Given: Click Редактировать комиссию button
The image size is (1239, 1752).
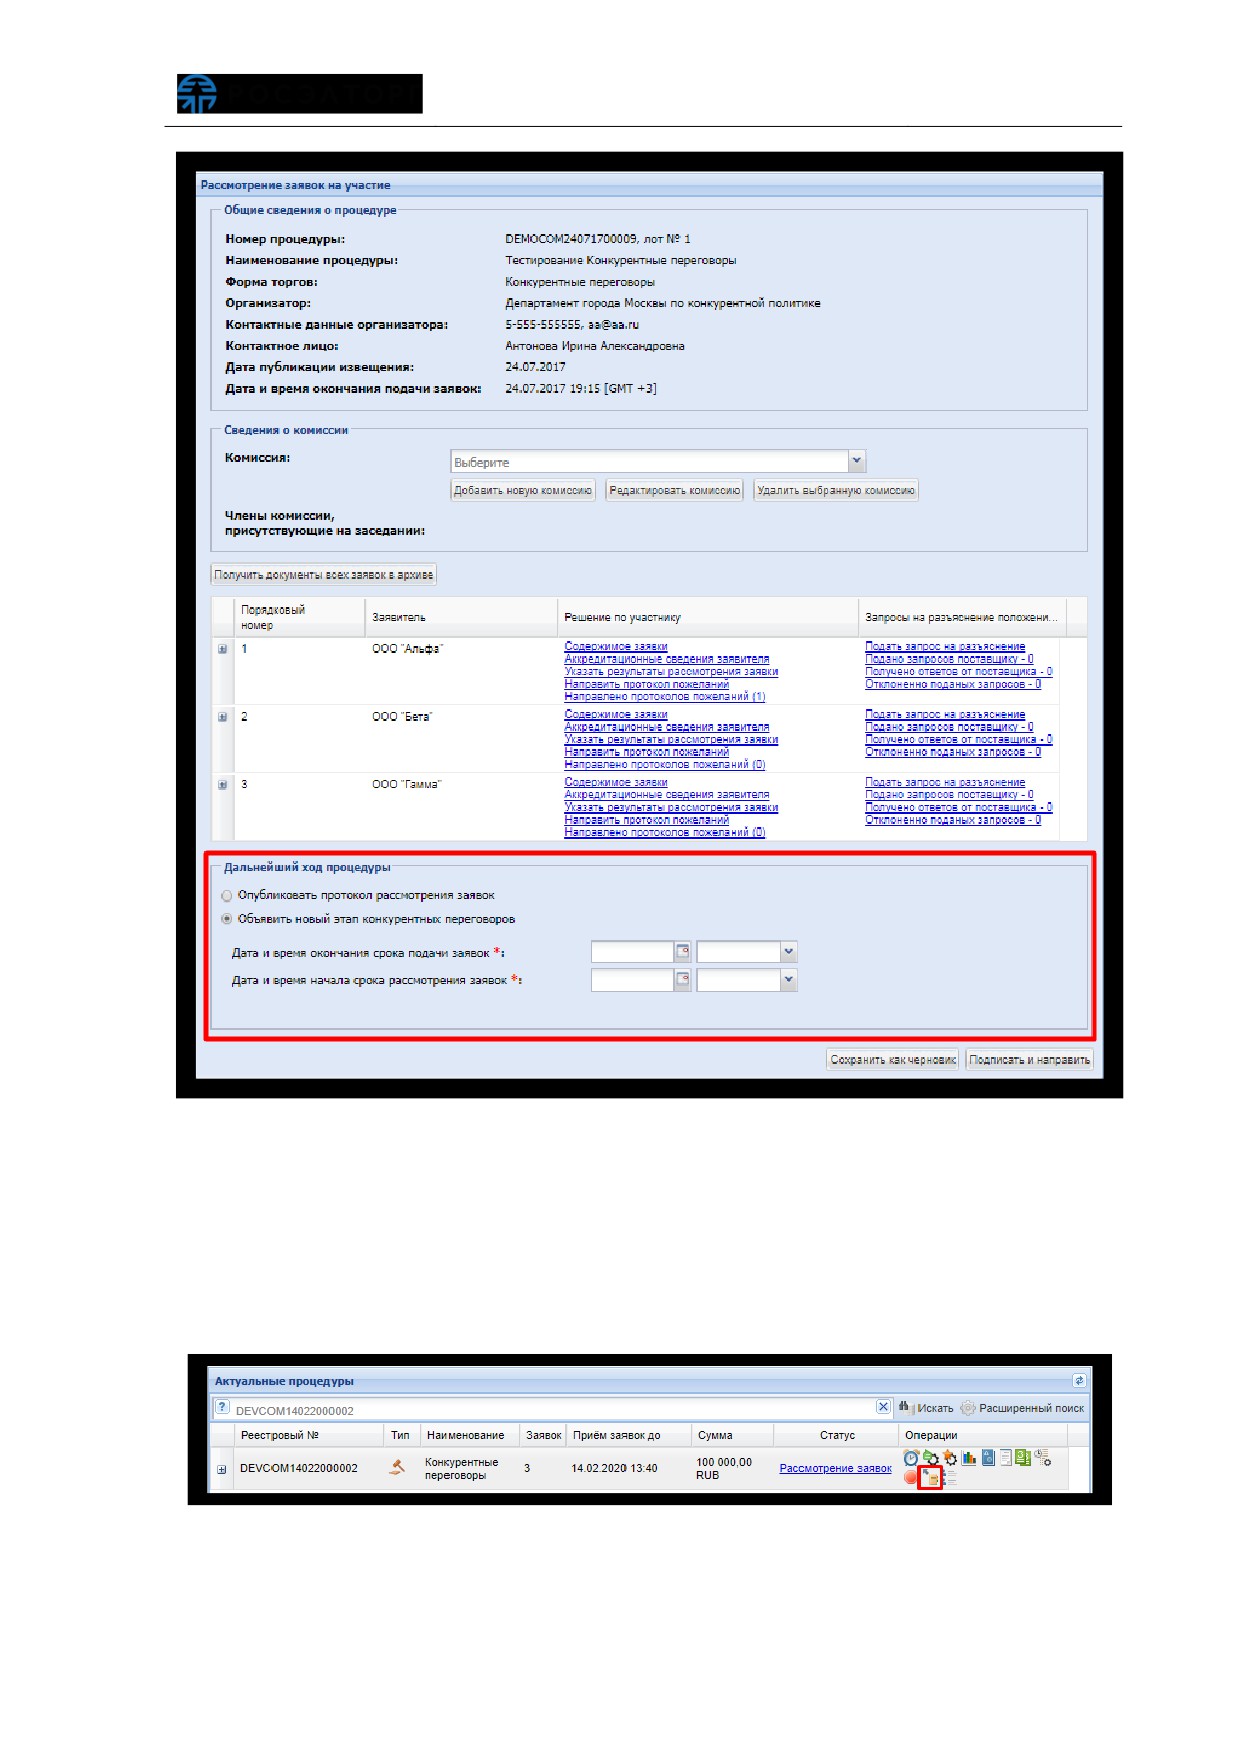Looking at the screenshot, I should pyautogui.click(x=675, y=490).
